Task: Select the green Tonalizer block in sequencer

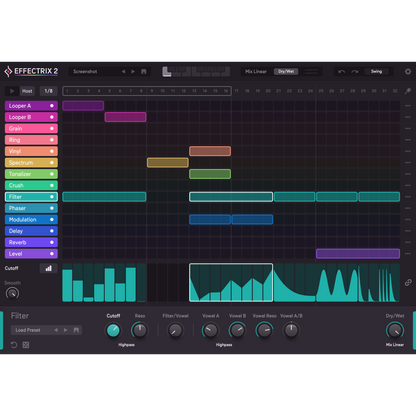Action: [x=210, y=174]
